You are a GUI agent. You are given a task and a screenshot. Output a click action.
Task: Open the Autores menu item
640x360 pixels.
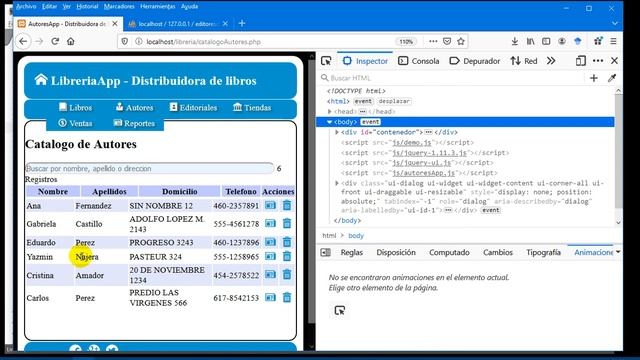tap(134, 107)
